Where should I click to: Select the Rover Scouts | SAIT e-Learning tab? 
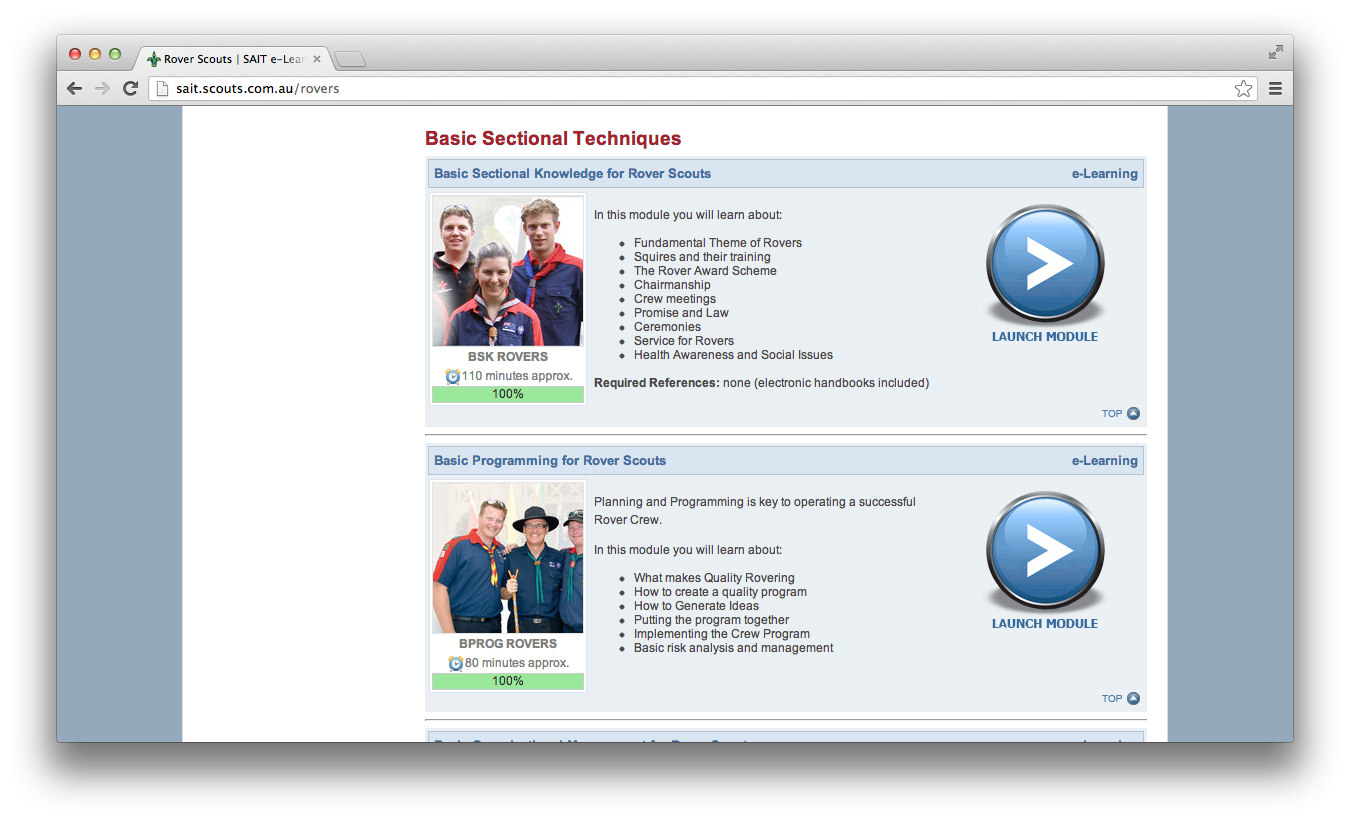233,59
